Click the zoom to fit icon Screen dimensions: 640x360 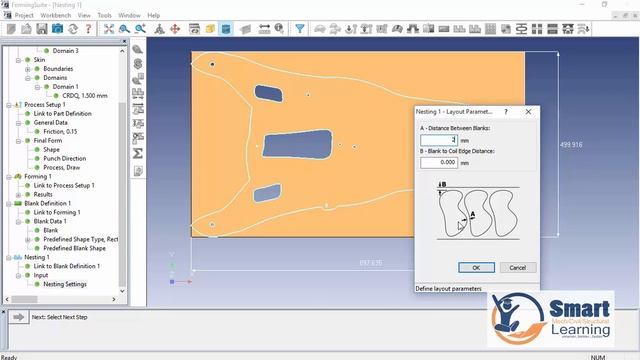point(109,29)
